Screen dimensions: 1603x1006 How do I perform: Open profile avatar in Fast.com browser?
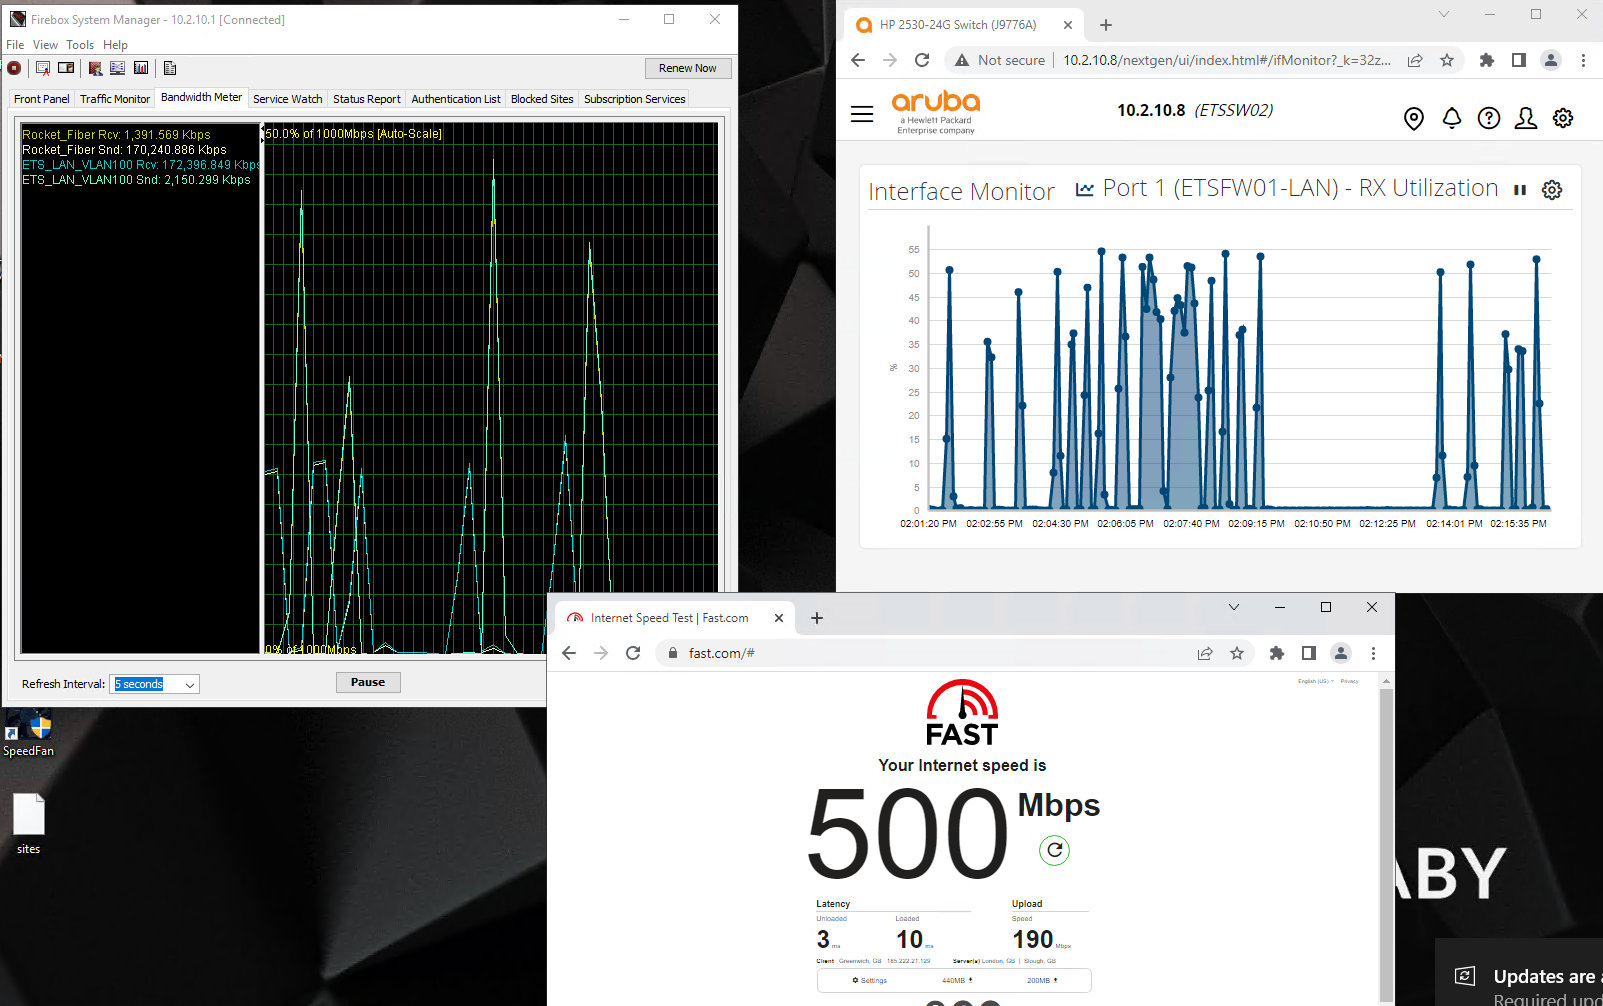pos(1341,653)
